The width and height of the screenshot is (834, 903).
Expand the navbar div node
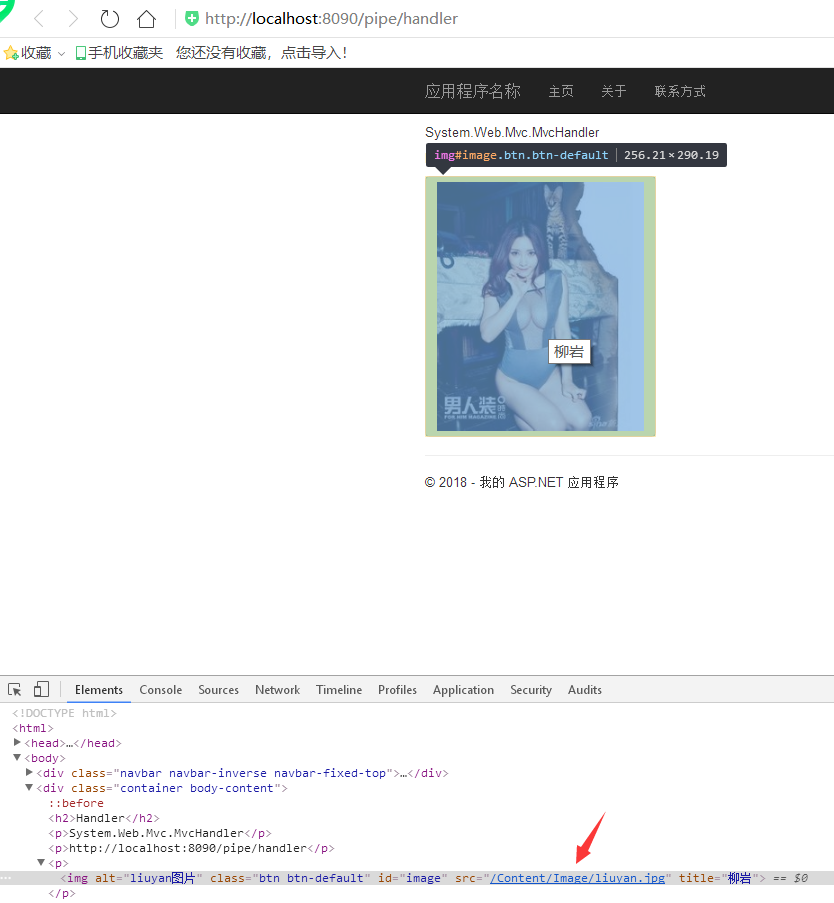[29, 772]
